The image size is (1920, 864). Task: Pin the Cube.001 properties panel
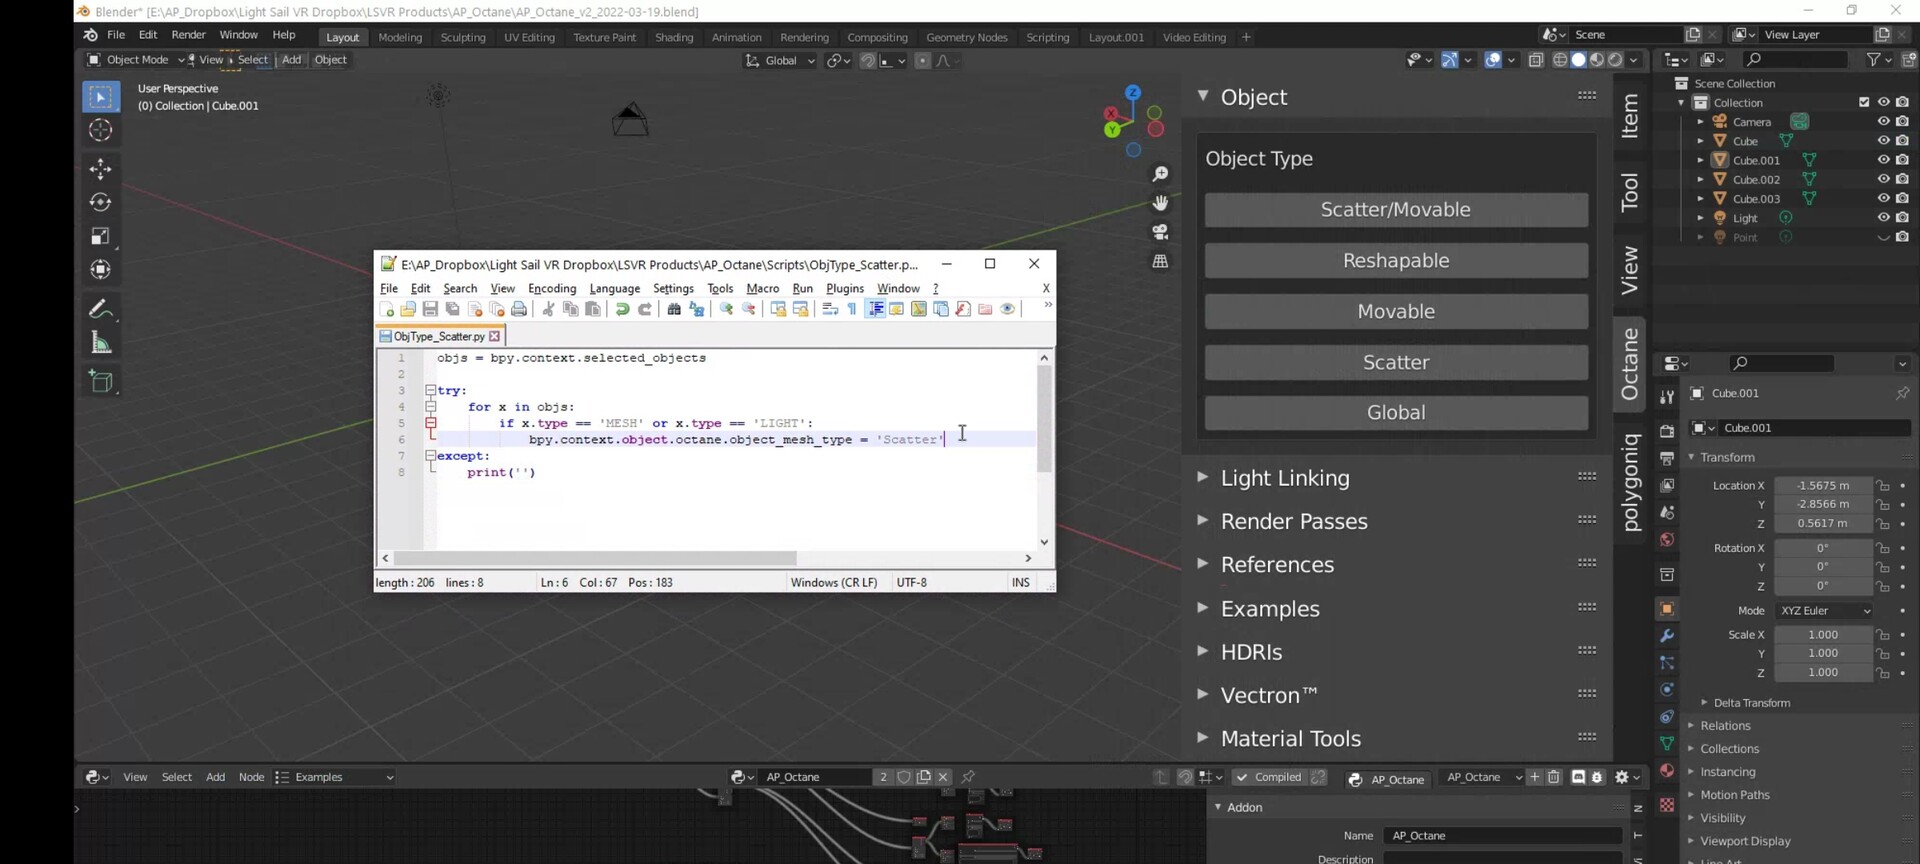point(1902,393)
